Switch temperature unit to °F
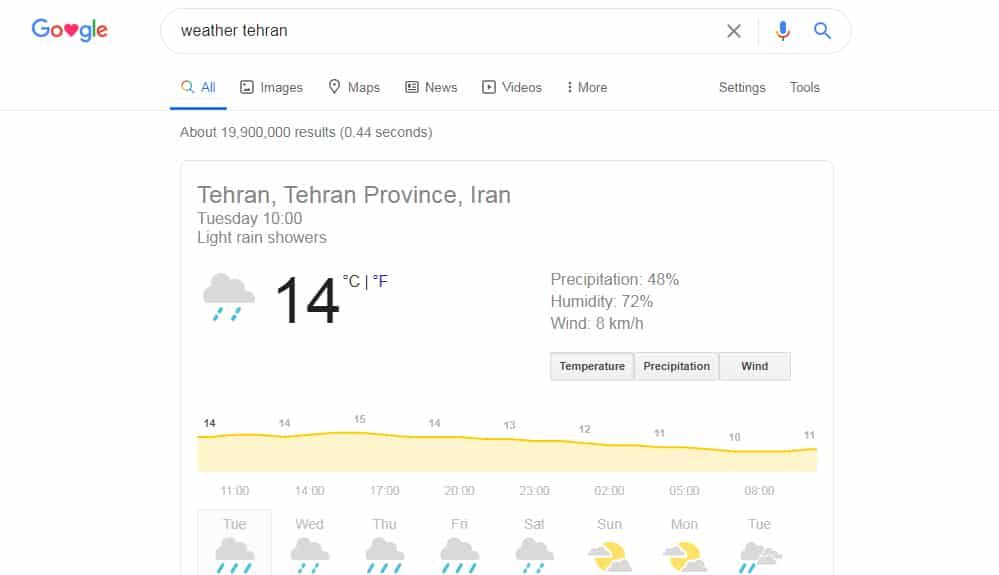 tap(380, 282)
